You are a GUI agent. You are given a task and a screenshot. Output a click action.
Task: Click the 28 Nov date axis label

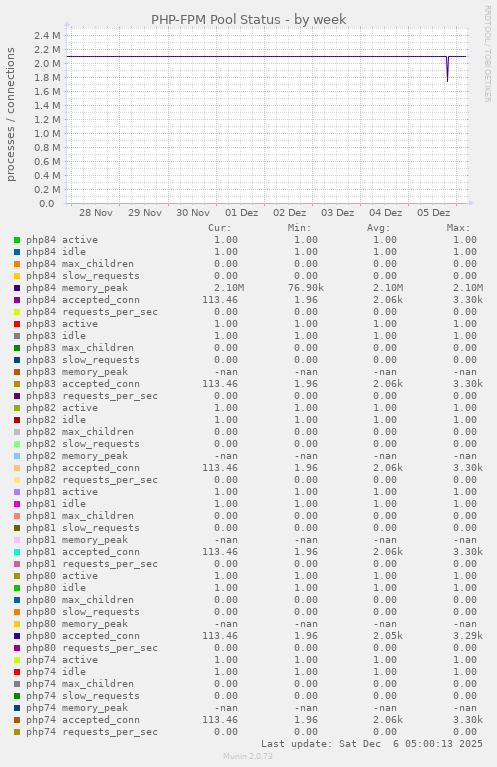[x=96, y=213]
